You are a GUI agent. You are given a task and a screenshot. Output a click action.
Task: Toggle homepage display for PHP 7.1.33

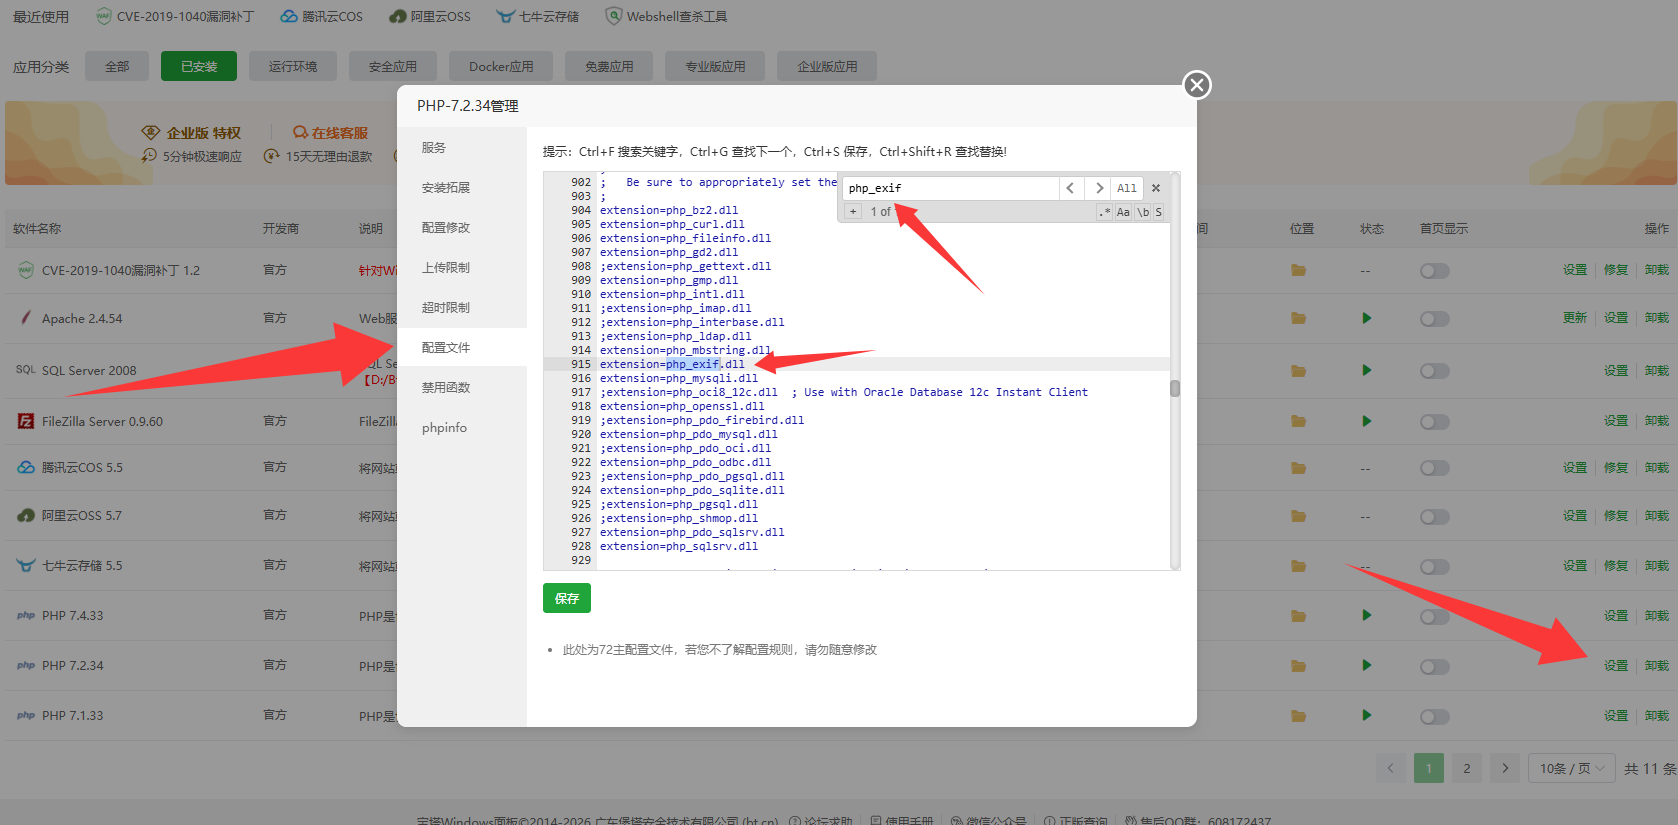click(1434, 717)
